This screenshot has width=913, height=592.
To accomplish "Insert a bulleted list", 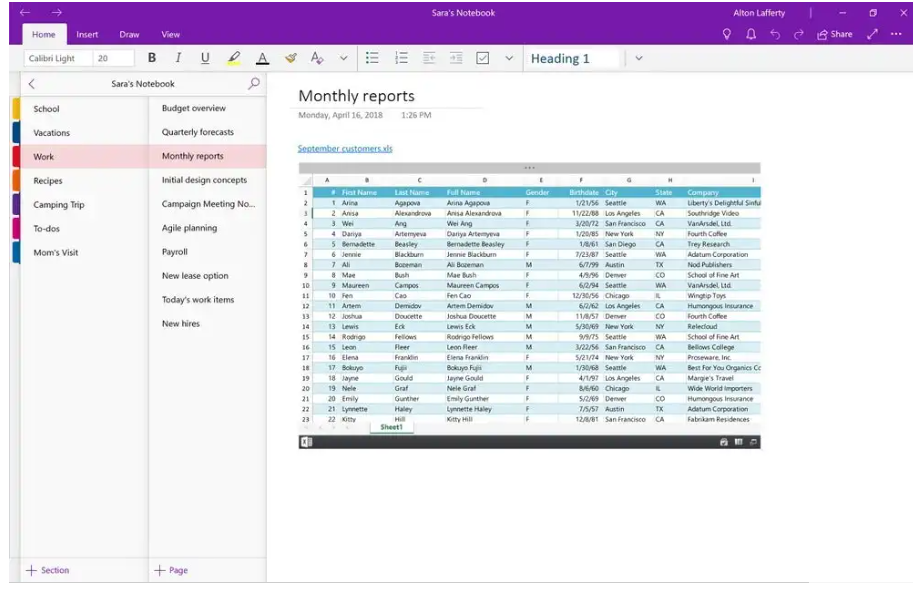I will (x=372, y=58).
